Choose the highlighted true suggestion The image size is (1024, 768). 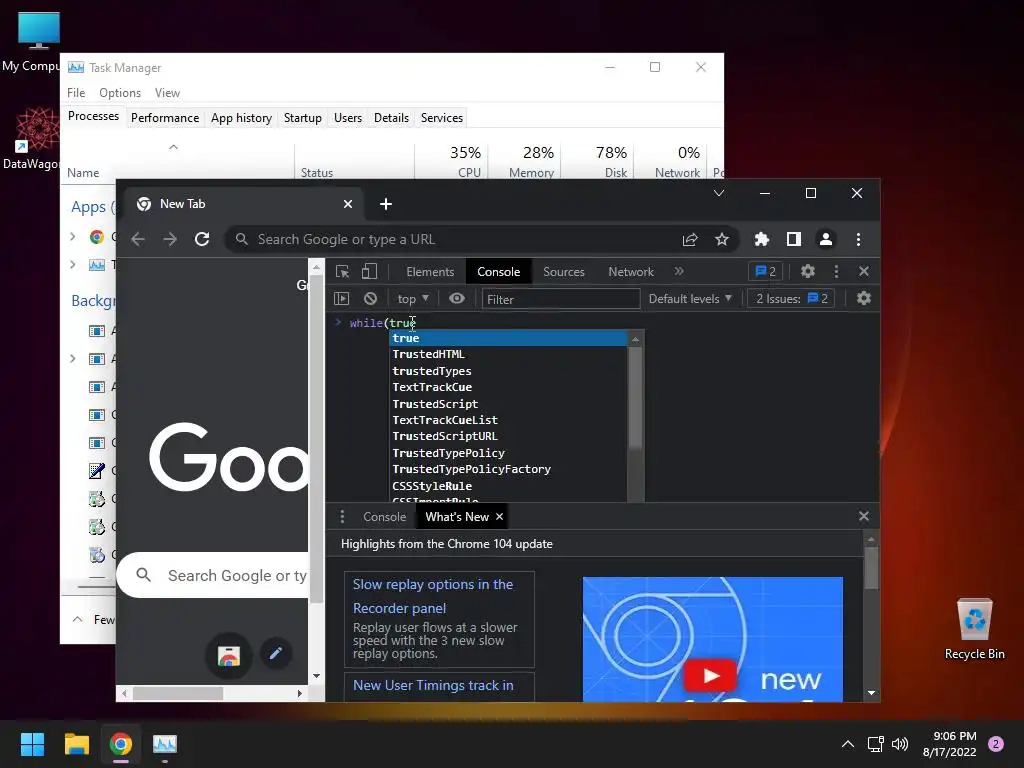[508, 338]
